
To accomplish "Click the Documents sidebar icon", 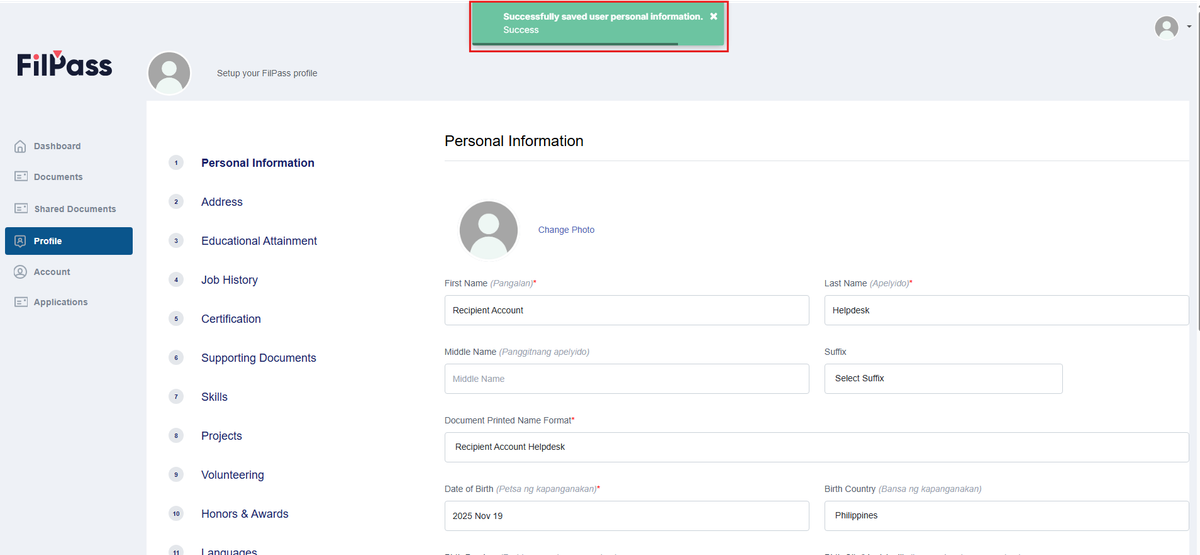I will (21, 177).
